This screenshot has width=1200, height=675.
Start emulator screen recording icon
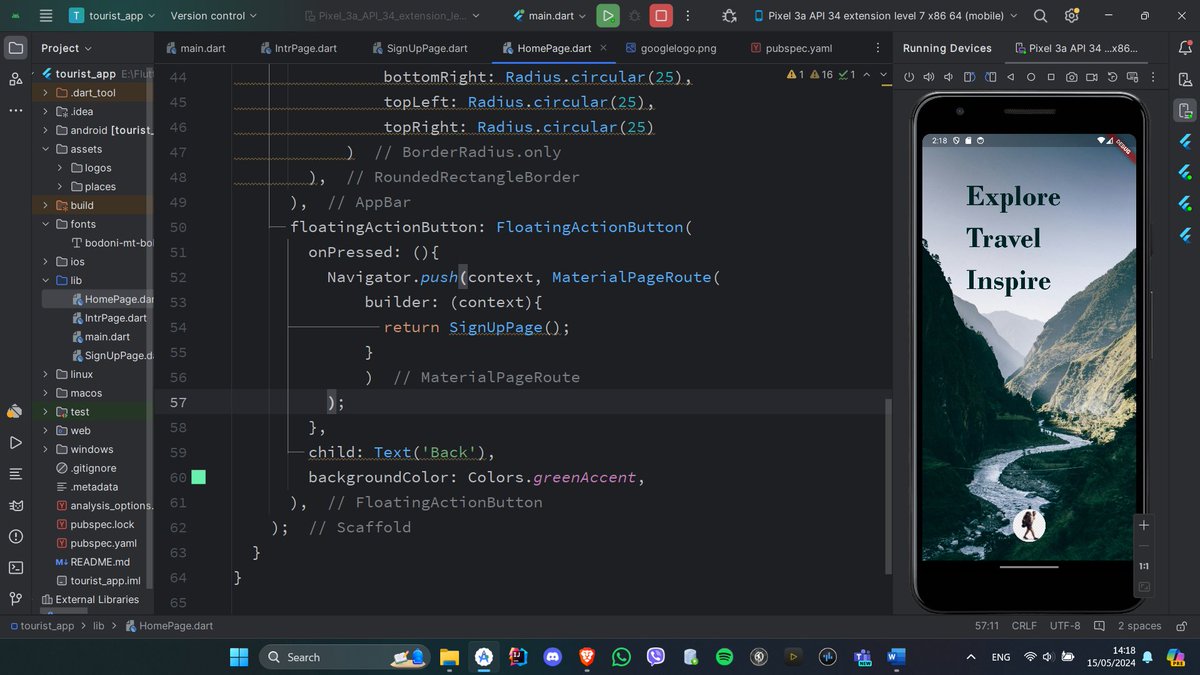pos(1091,77)
